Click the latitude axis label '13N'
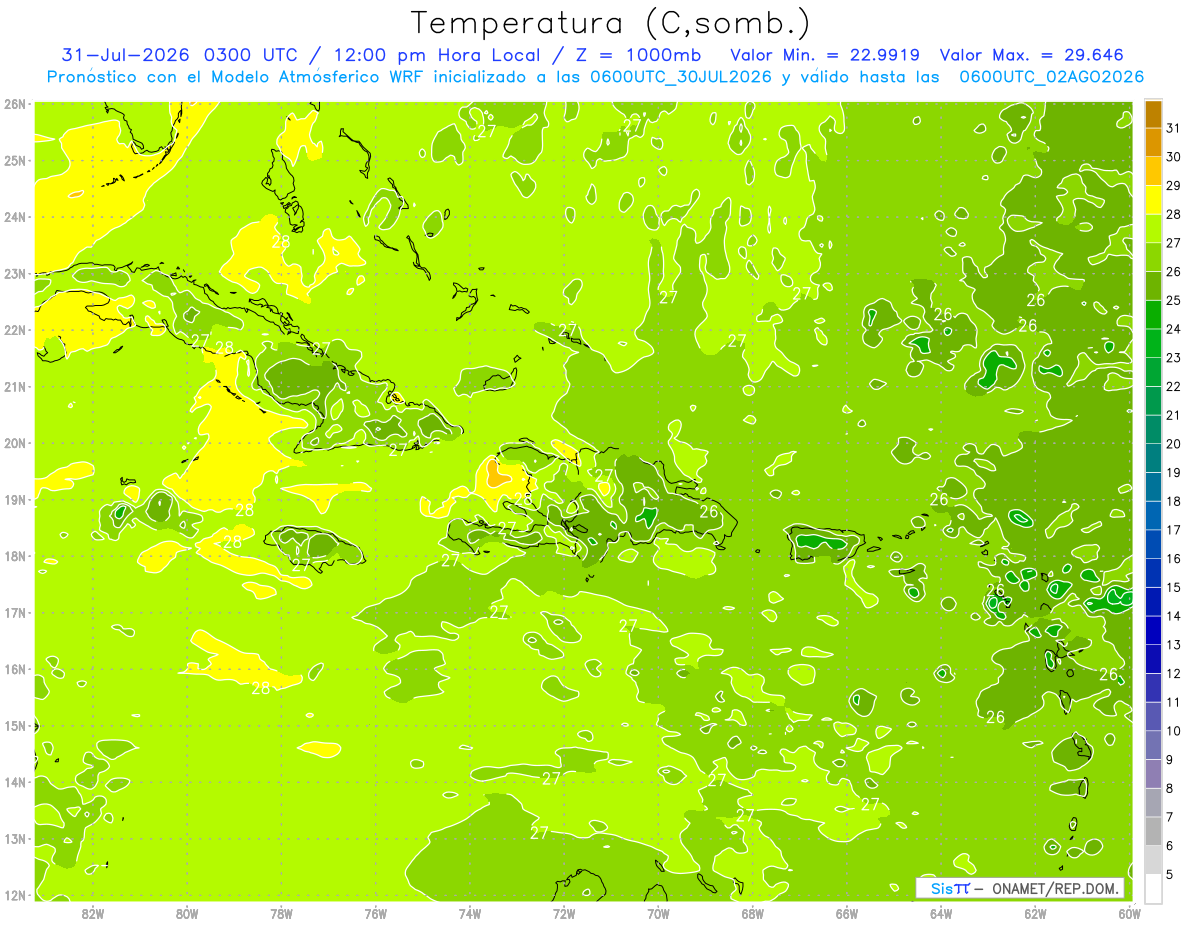The image size is (1200, 927). pyautogui.click(x=15, y=838)
